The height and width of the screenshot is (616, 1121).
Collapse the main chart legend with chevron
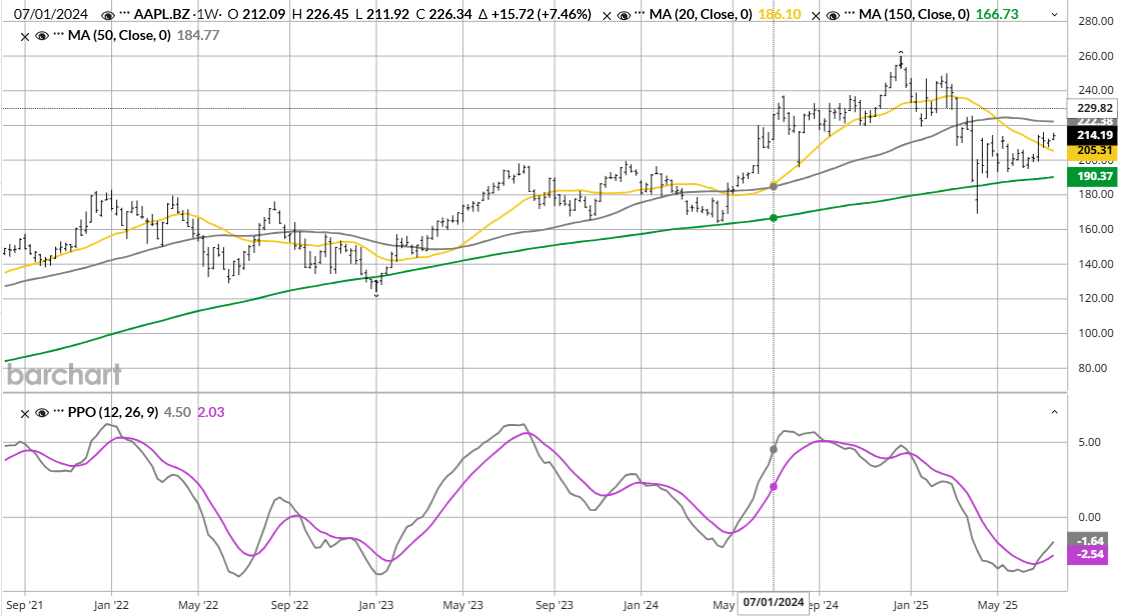pyautogui.click(x=1056, y=15)
